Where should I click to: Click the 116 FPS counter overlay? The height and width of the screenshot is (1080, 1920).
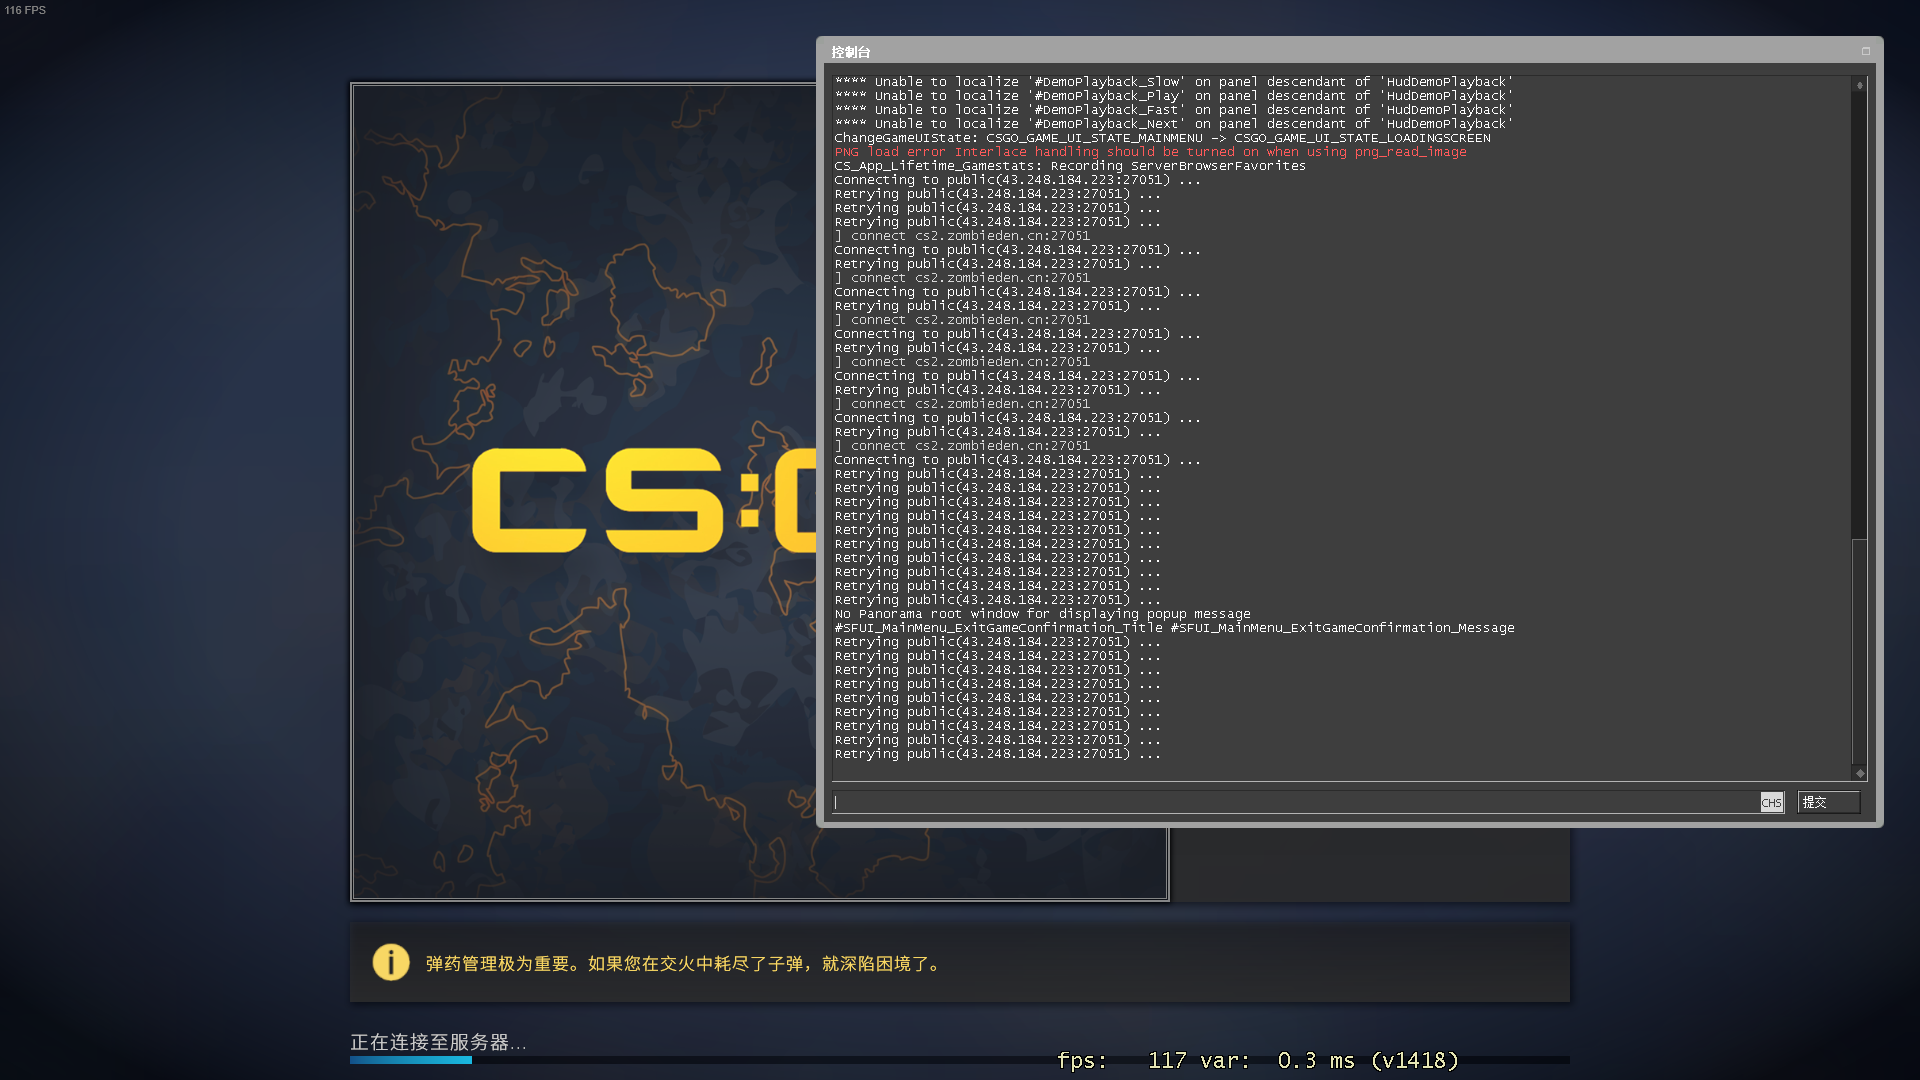tap(25, 10)
